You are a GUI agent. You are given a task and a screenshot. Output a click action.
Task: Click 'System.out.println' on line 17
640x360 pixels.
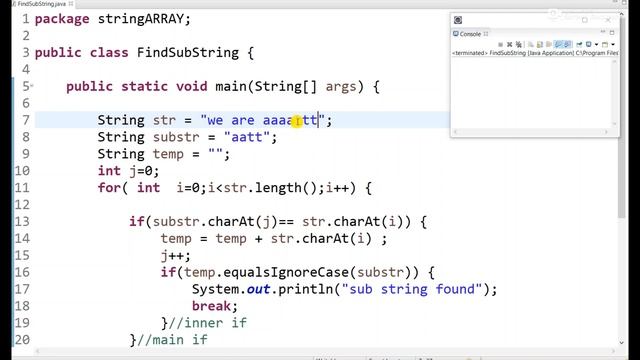pos(262,289)
